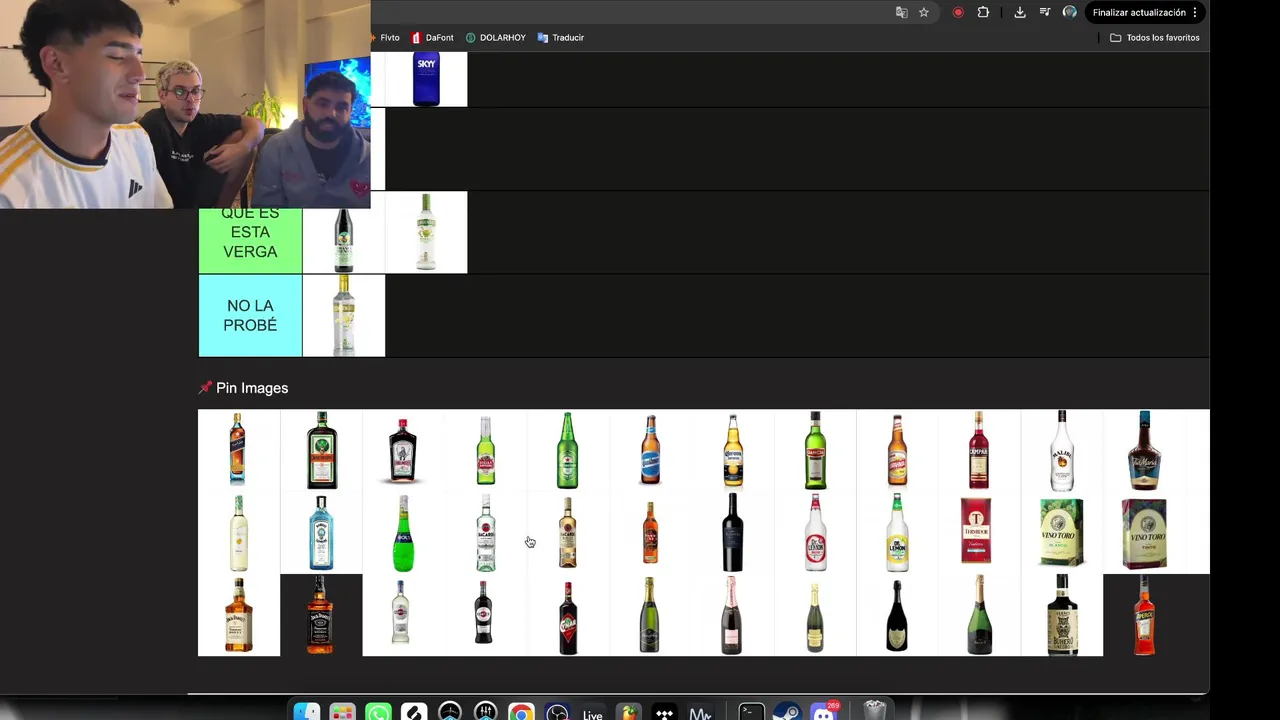Click the Jägermeister bottle image

click(x=321, y=450)
